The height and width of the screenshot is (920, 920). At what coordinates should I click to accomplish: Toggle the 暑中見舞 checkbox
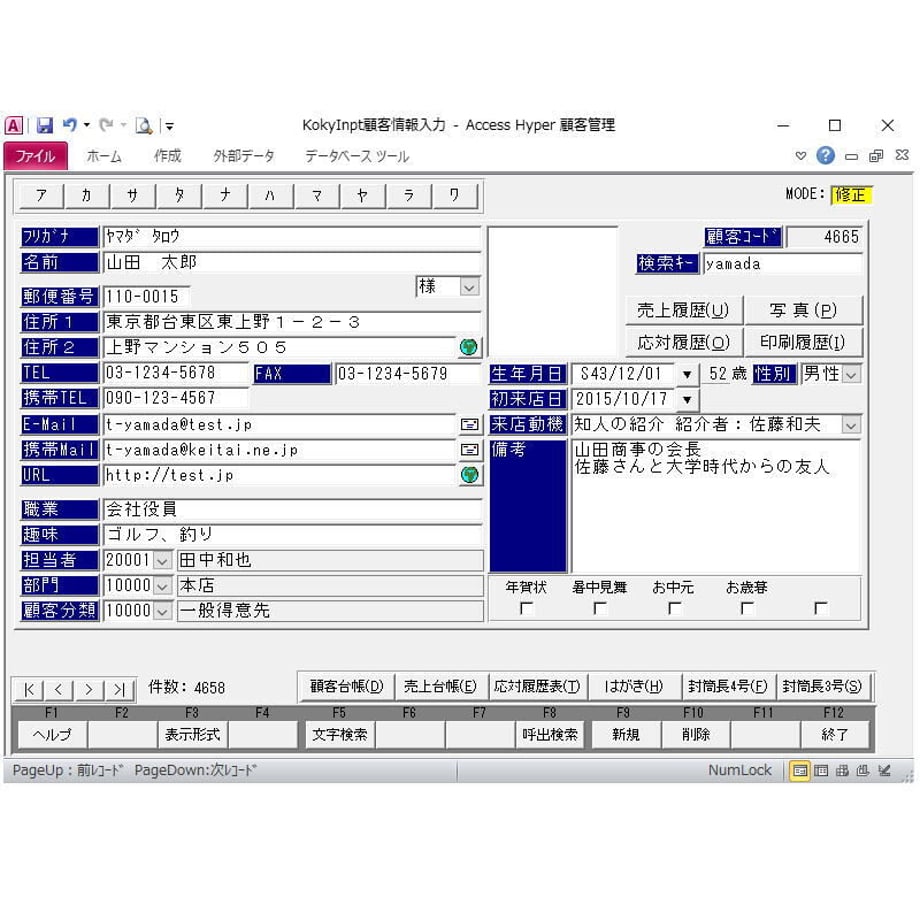pyautogui.click(x=600, y=608)
